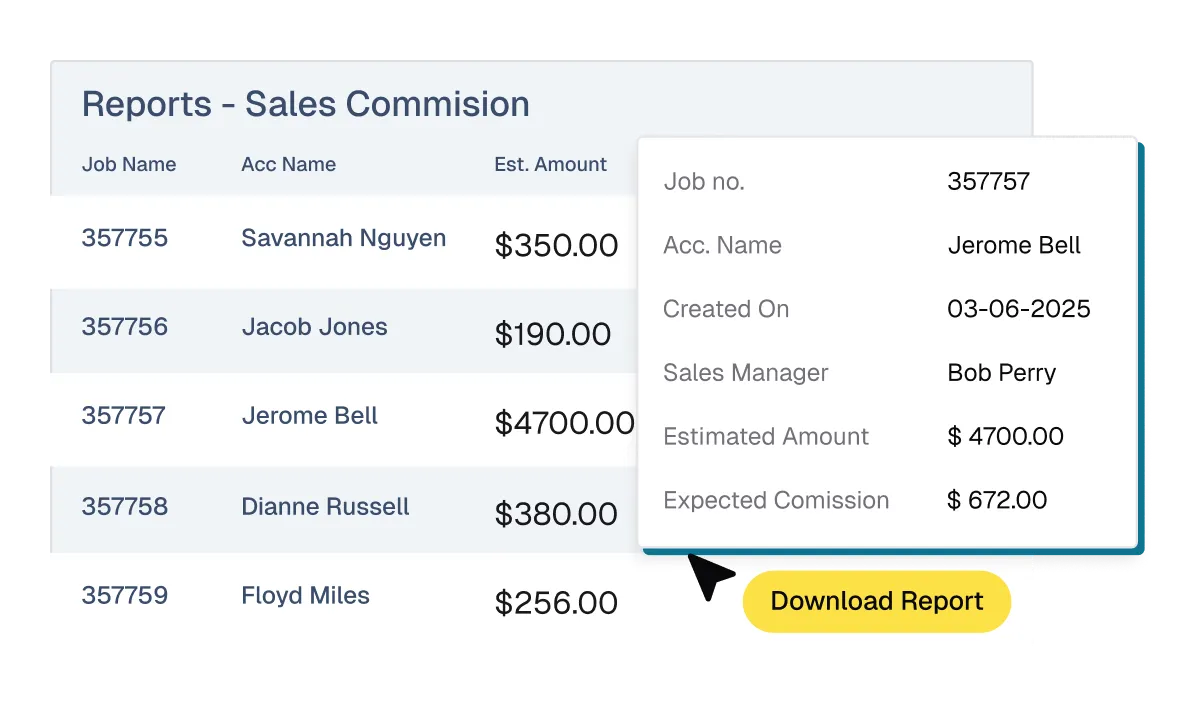Click the Reports - Sales Commision heading

[305, 104]
